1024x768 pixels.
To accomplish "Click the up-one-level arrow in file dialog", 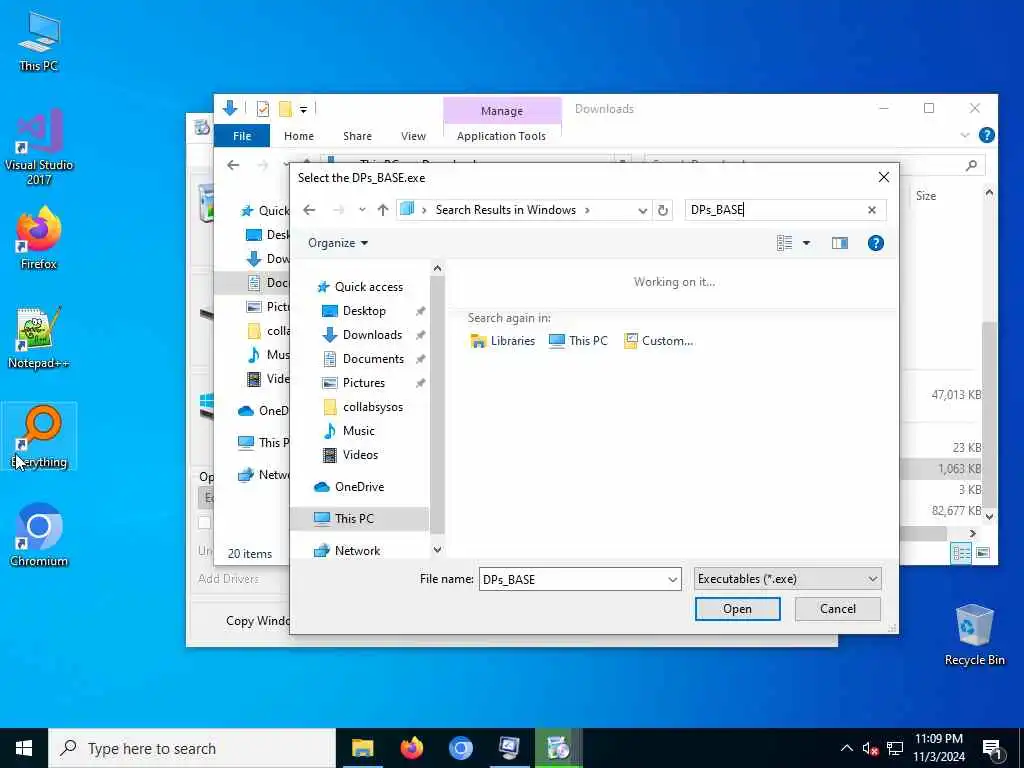I will (x=383, y=210).
